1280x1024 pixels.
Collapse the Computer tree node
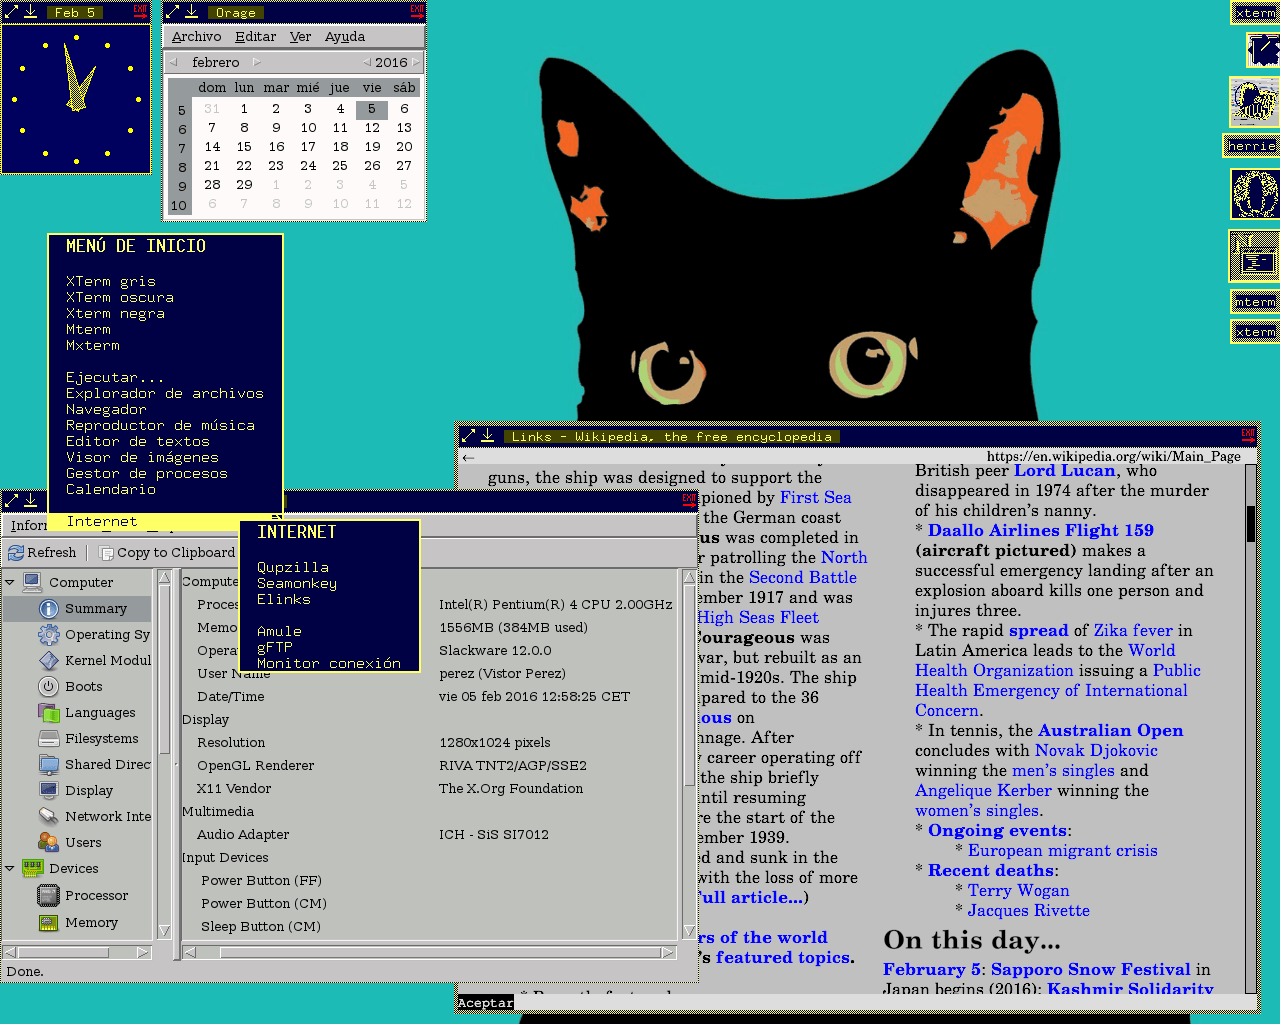(10, 582)
